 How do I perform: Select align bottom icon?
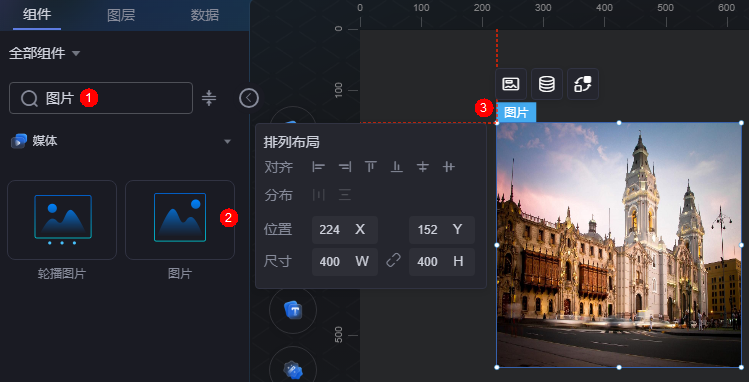click(x=396, y=167)
